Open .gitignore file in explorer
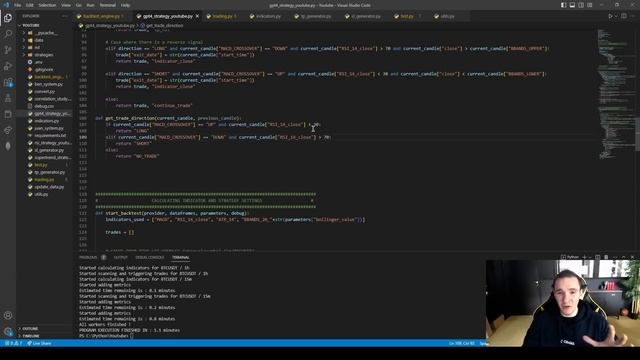This screenshot has width=640, height=360. (44, 69)
